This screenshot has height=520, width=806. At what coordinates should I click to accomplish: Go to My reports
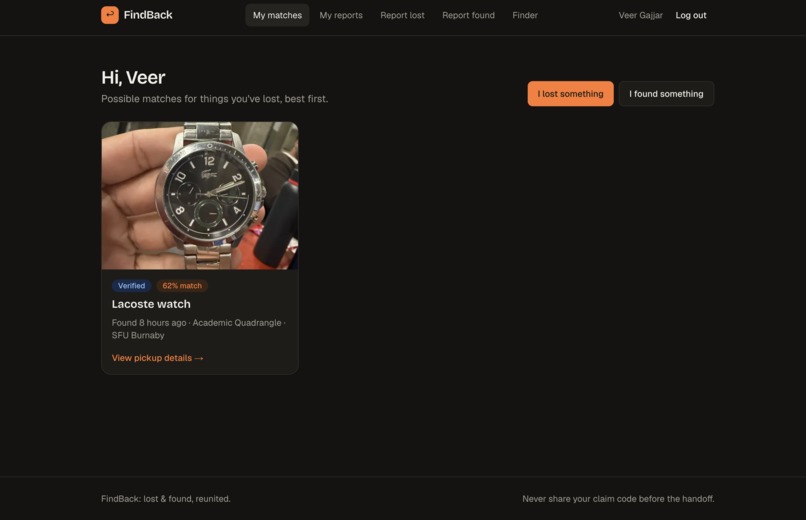click(341, 15)
